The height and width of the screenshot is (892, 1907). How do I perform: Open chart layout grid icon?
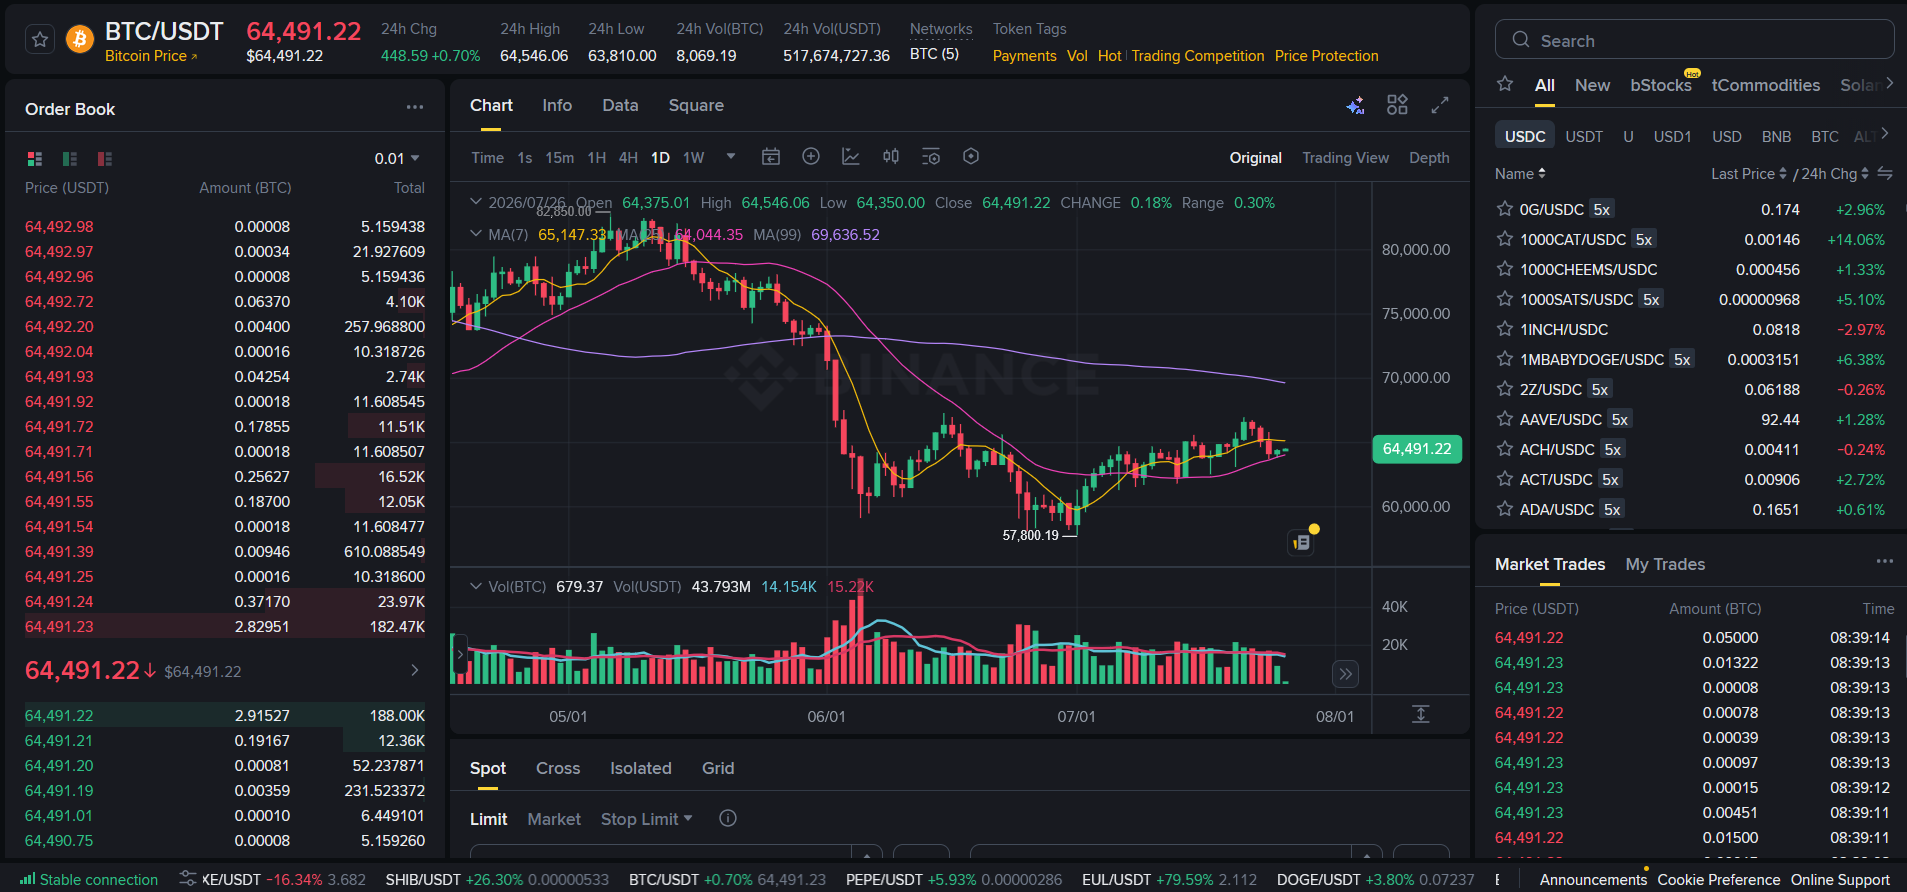tap(1397, 105)
